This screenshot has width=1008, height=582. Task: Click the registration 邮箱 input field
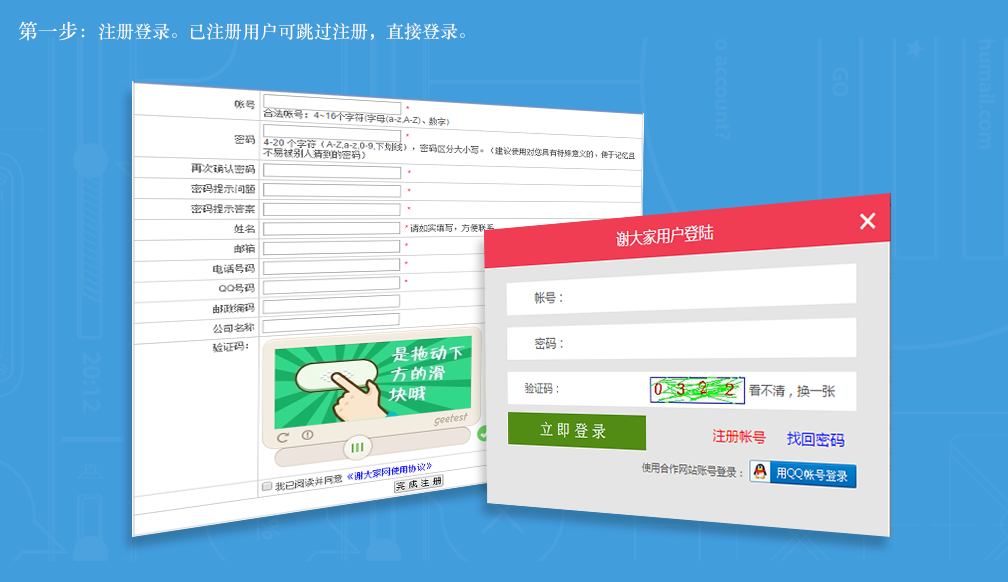pyautogui.click(x=331, y=248)
